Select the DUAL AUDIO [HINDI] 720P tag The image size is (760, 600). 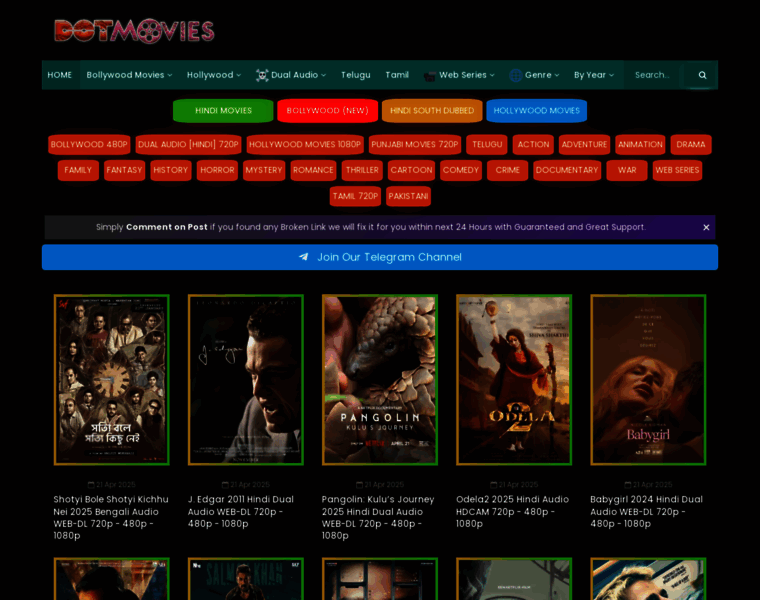coord(188,144)
